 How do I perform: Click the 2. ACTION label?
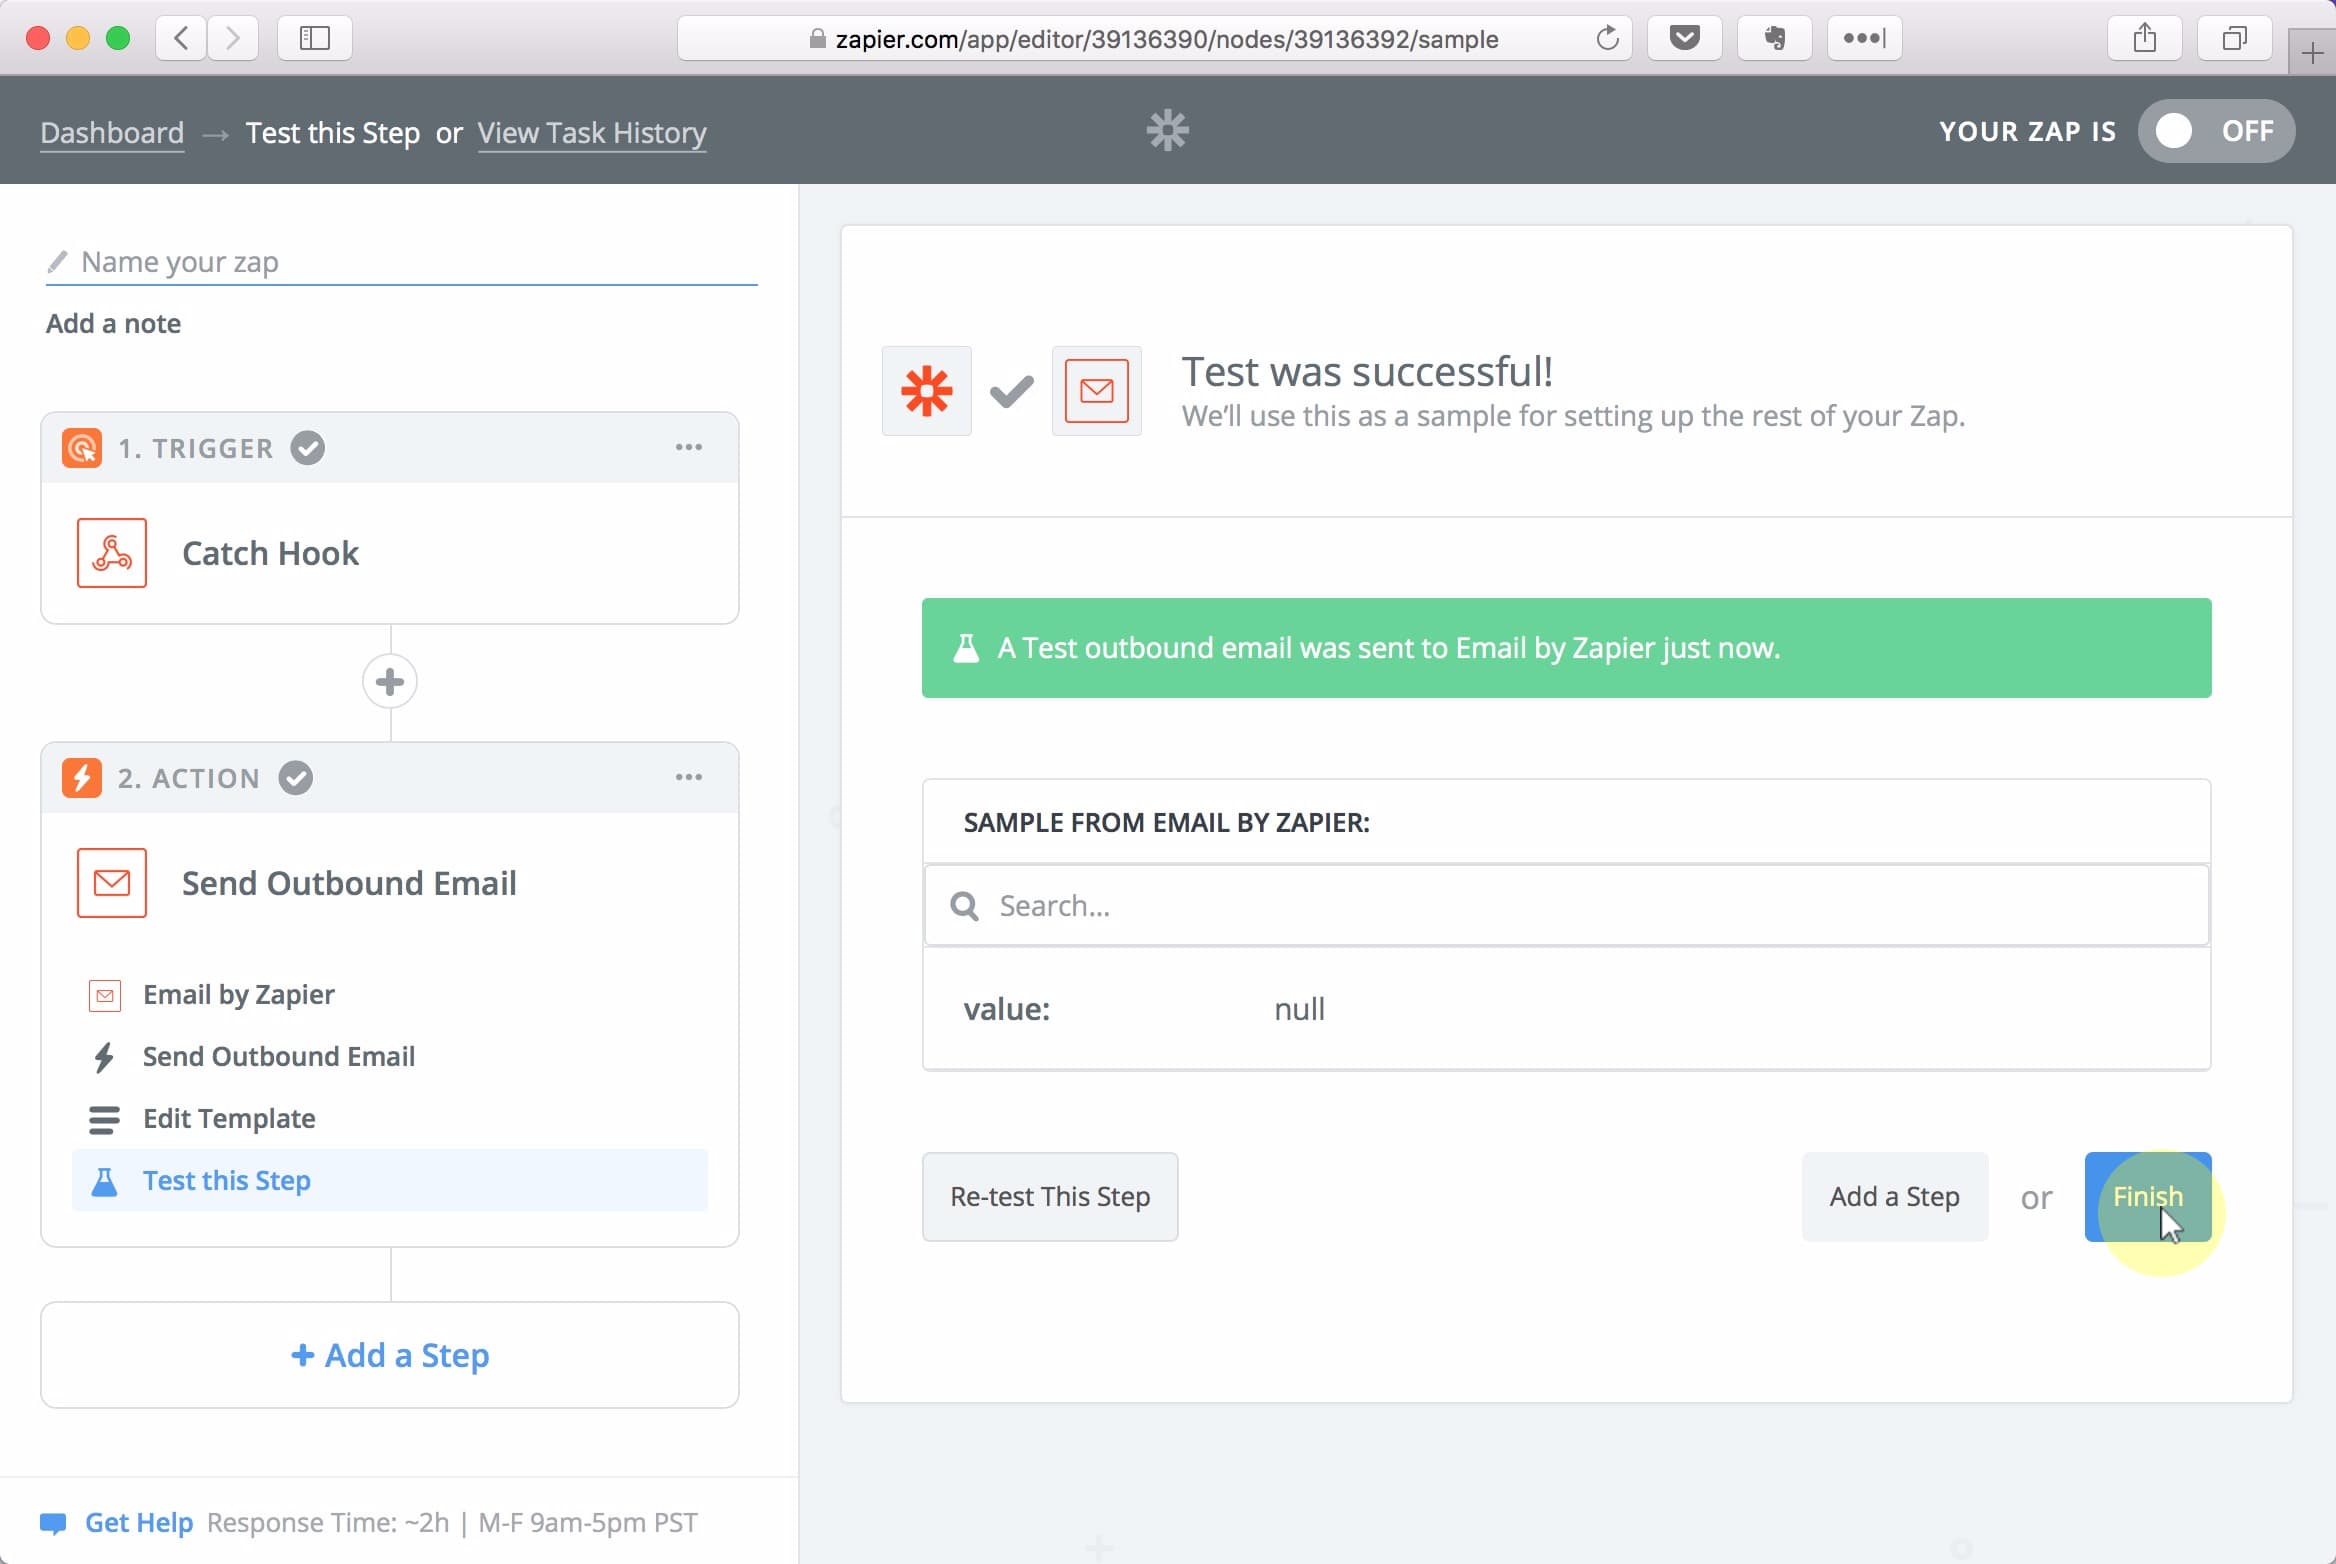point(188,779)
